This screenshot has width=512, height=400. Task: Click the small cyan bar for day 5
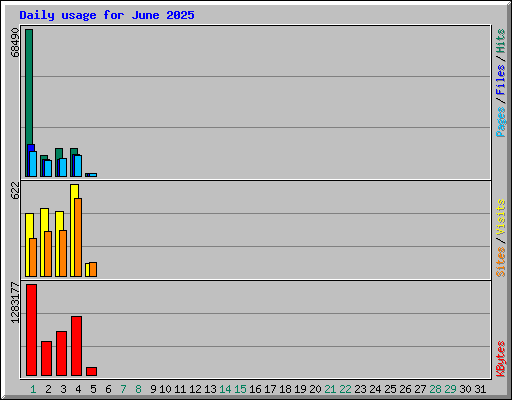(x=93, y=175)
